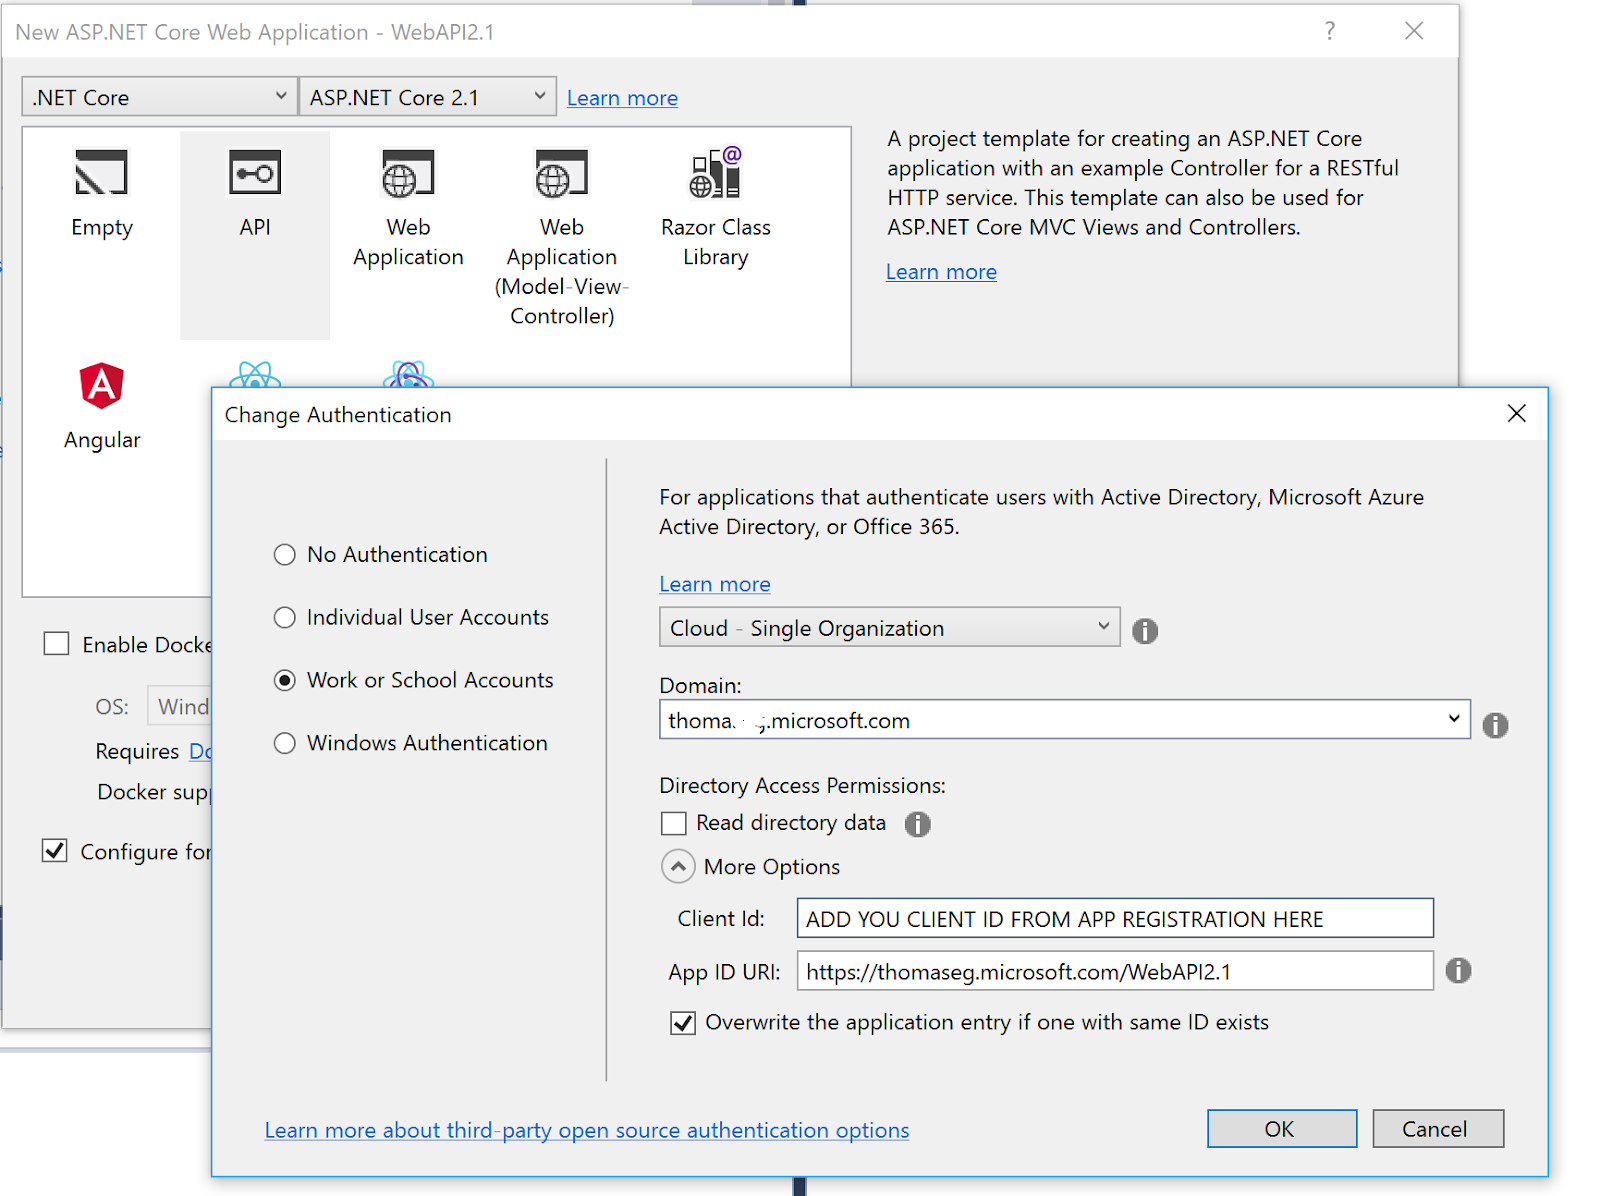Collapse the More Options expander
This screenshot has height=1196, width=1600.
tap(678, 867)
